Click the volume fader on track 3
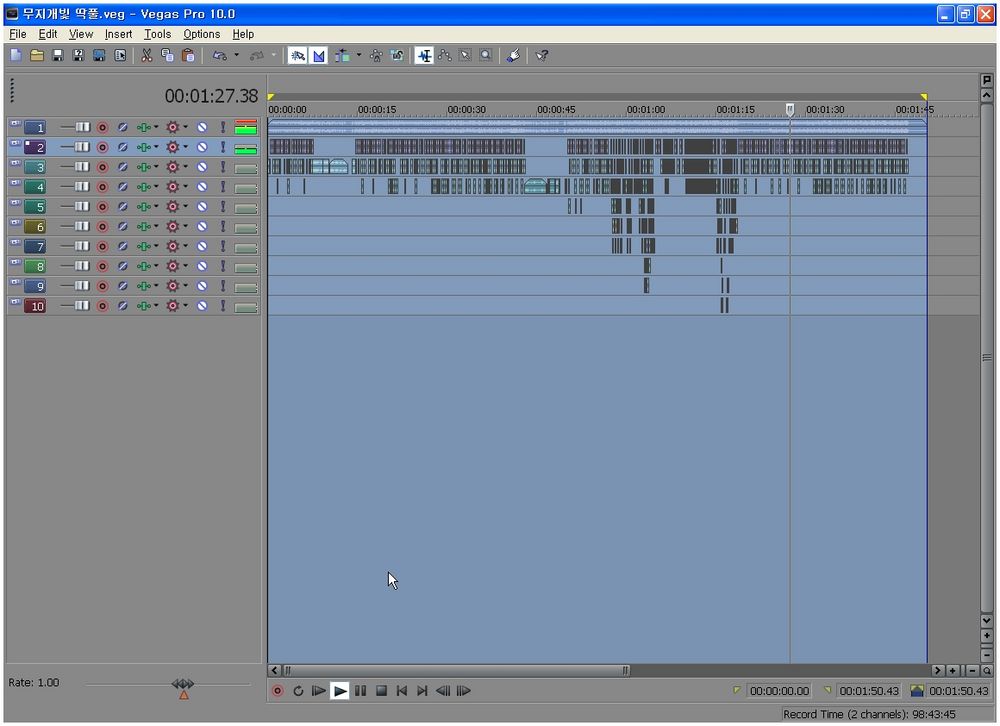Screen dimensions: 1000x726 tap(82, 167)
